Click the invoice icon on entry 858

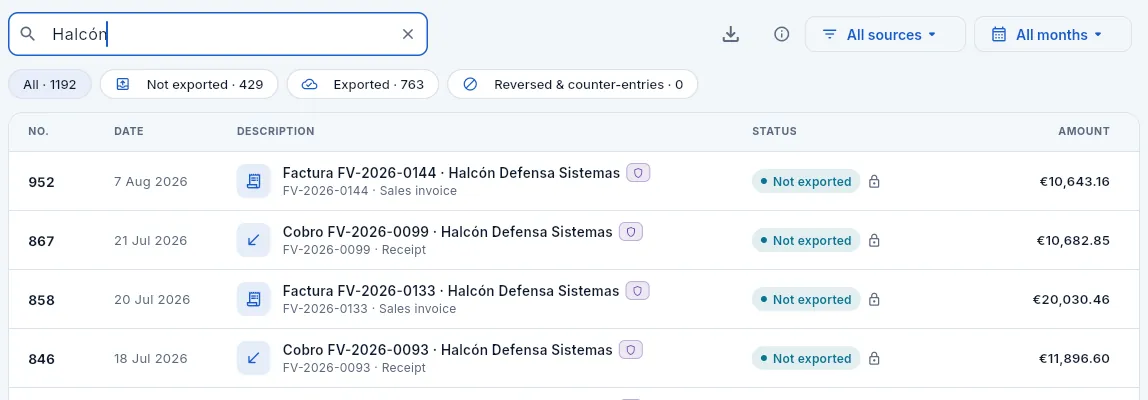(x=253, y=299)
